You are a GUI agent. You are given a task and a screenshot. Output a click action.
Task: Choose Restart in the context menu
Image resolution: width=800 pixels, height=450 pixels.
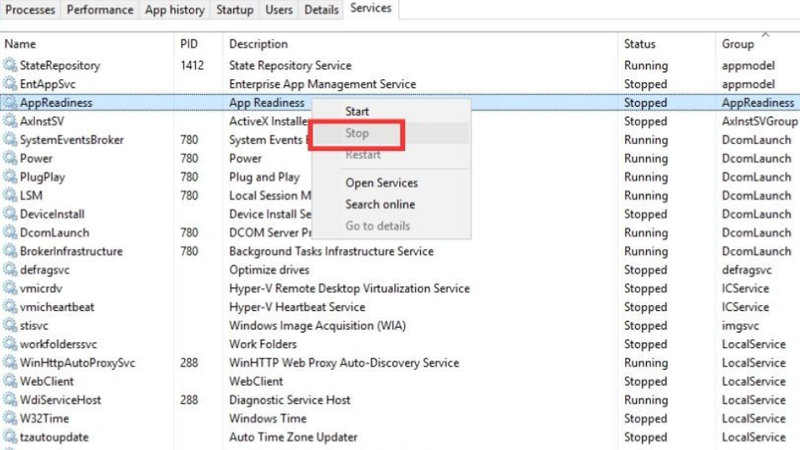tap(391, 155)
